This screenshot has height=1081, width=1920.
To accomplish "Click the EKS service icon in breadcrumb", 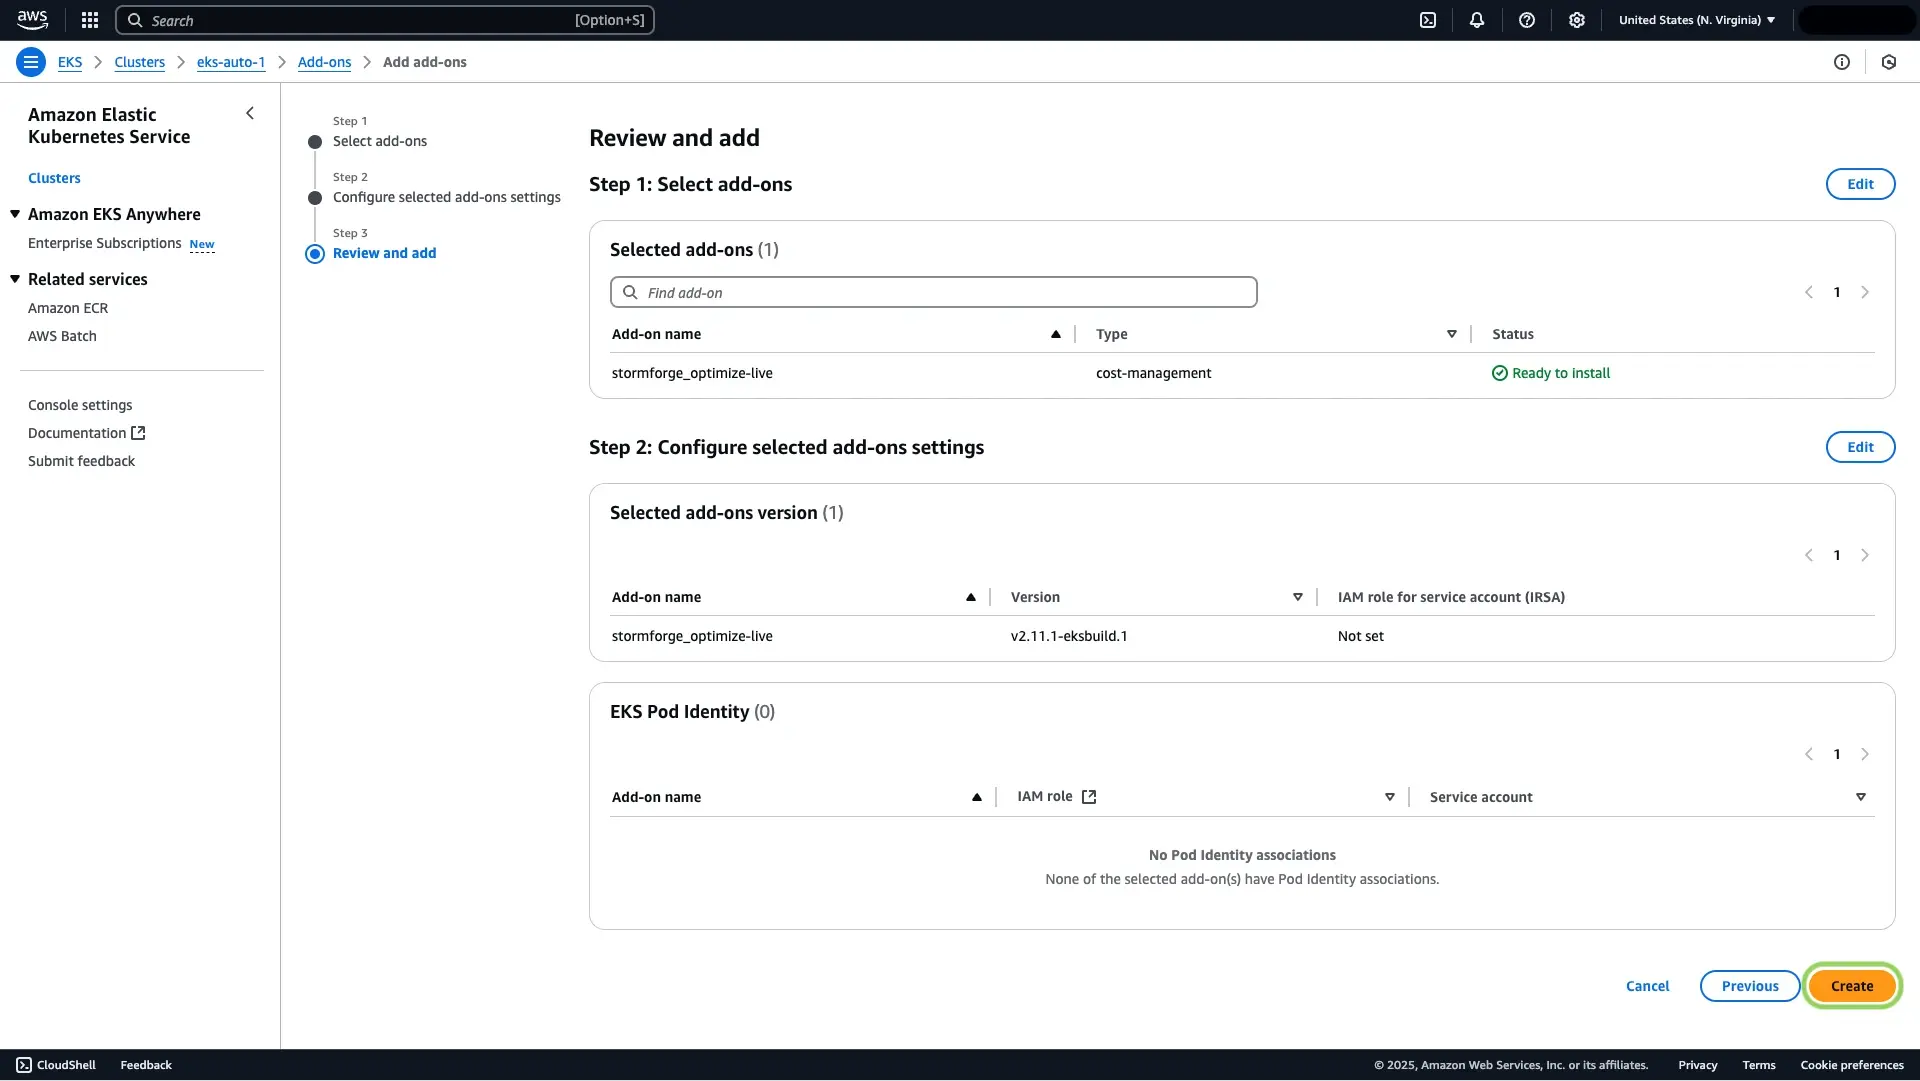I will click(70, 62).
